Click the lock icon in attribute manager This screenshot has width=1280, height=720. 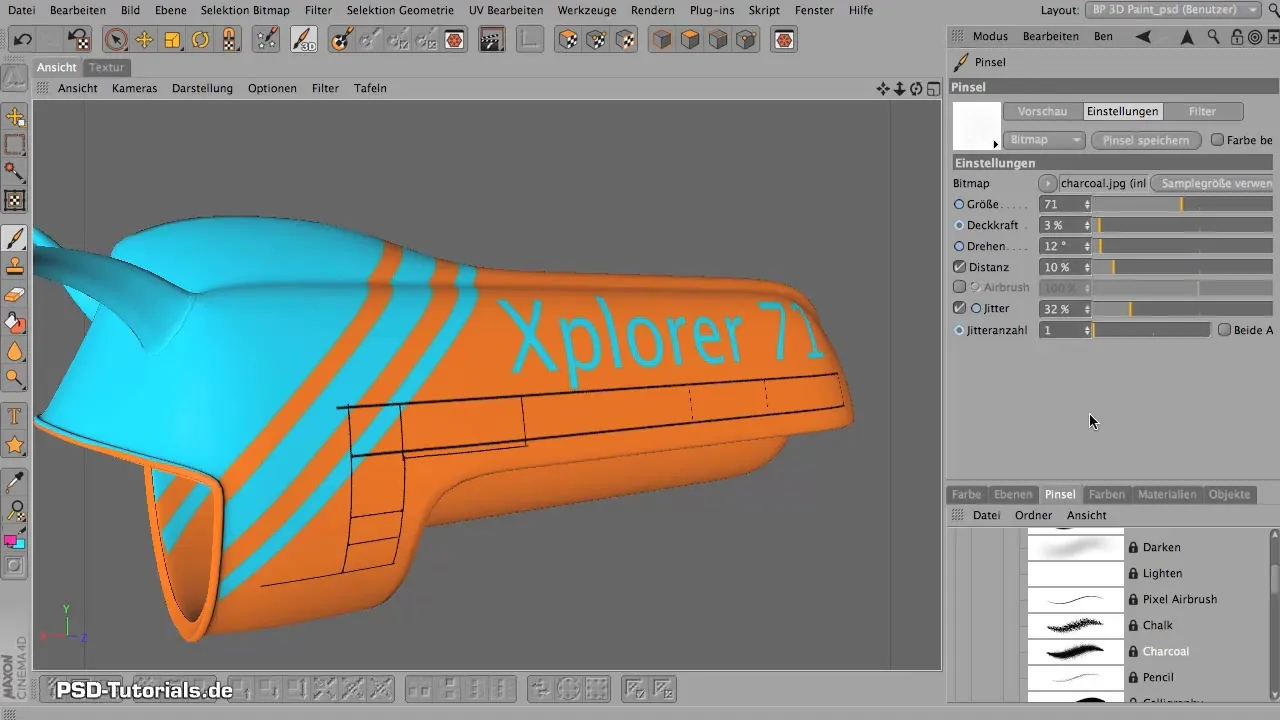coord(1237,37)
